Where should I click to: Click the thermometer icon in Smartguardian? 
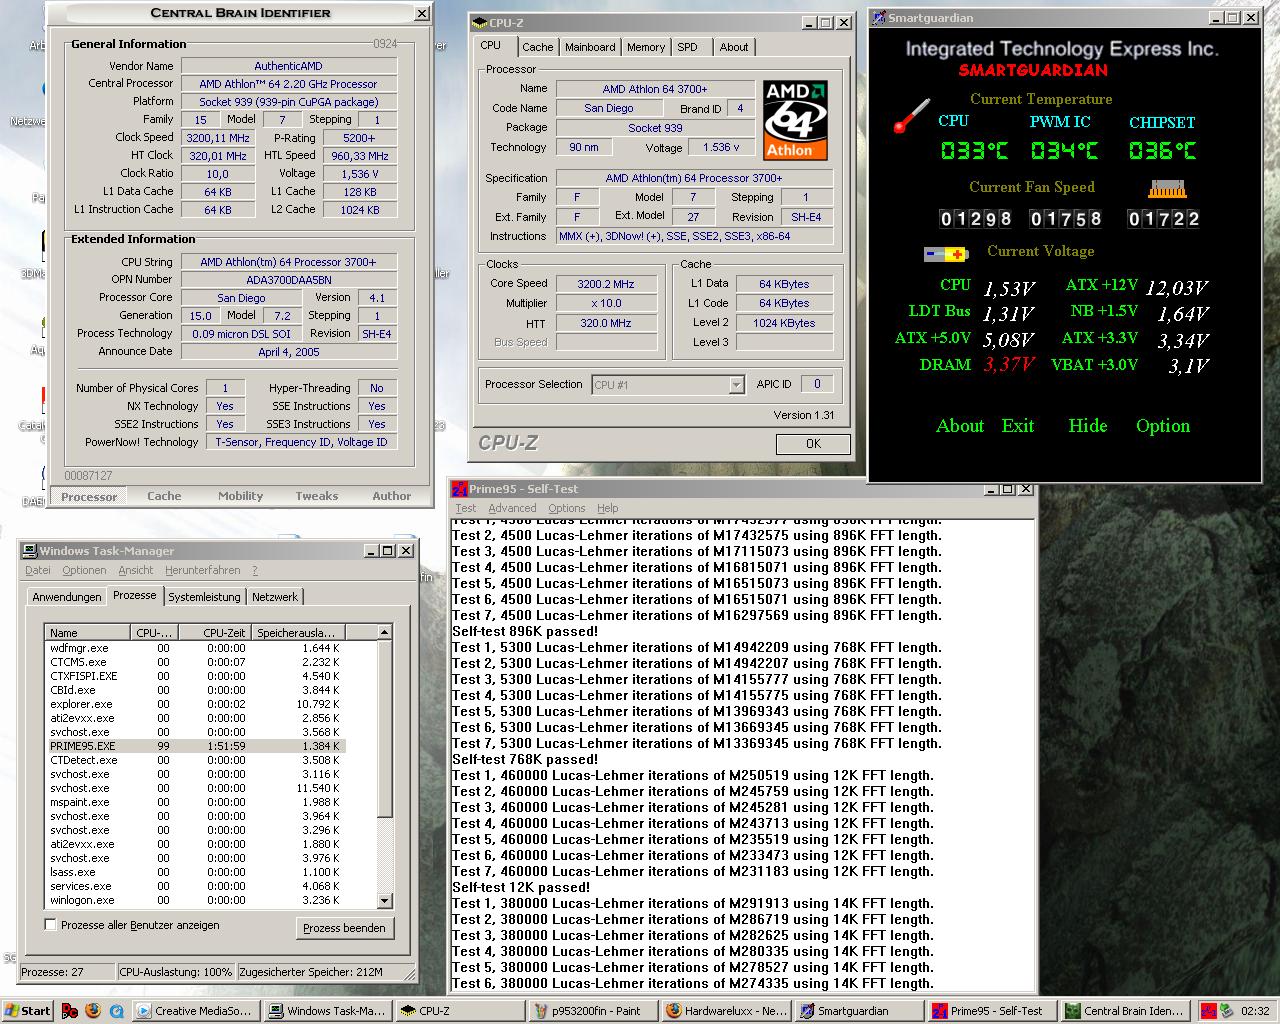coord(911,116)
